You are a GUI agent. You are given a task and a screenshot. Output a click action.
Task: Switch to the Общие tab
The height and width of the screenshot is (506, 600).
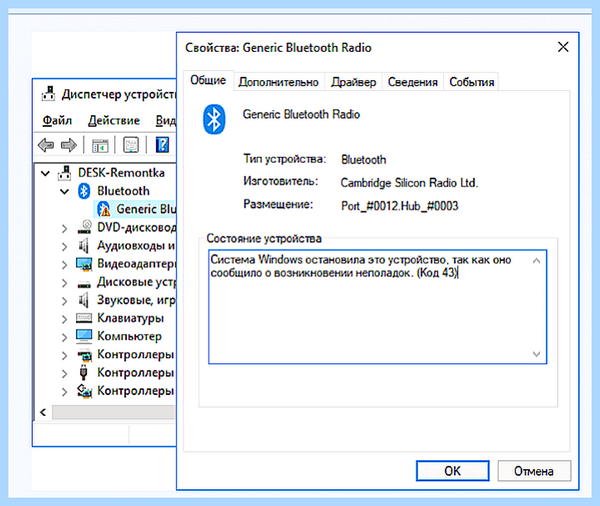[208, 80]
